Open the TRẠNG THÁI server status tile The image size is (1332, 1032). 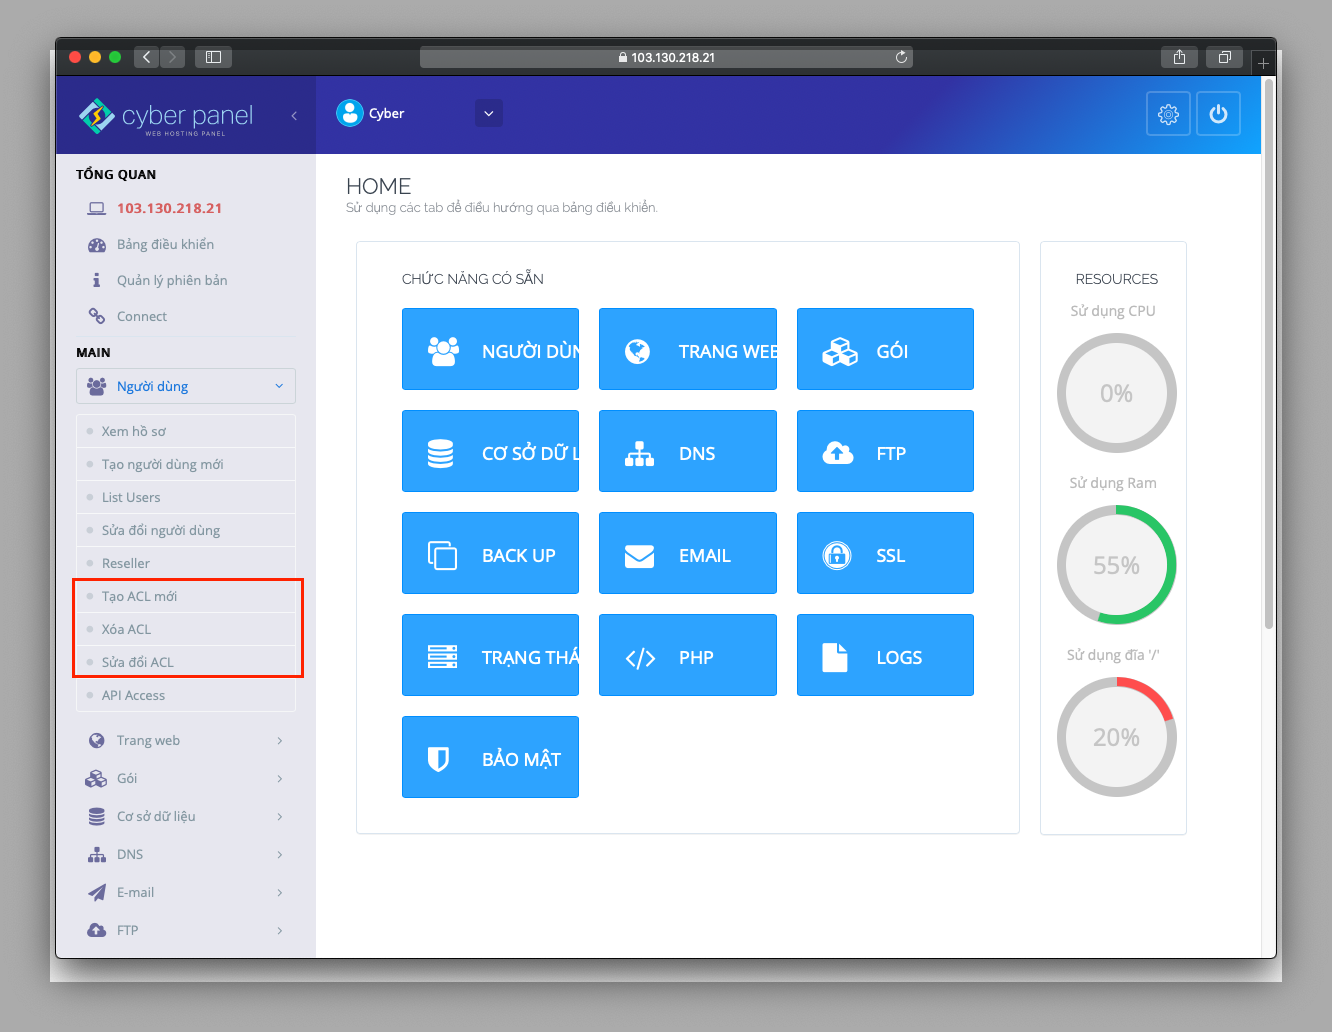point(490,655)
